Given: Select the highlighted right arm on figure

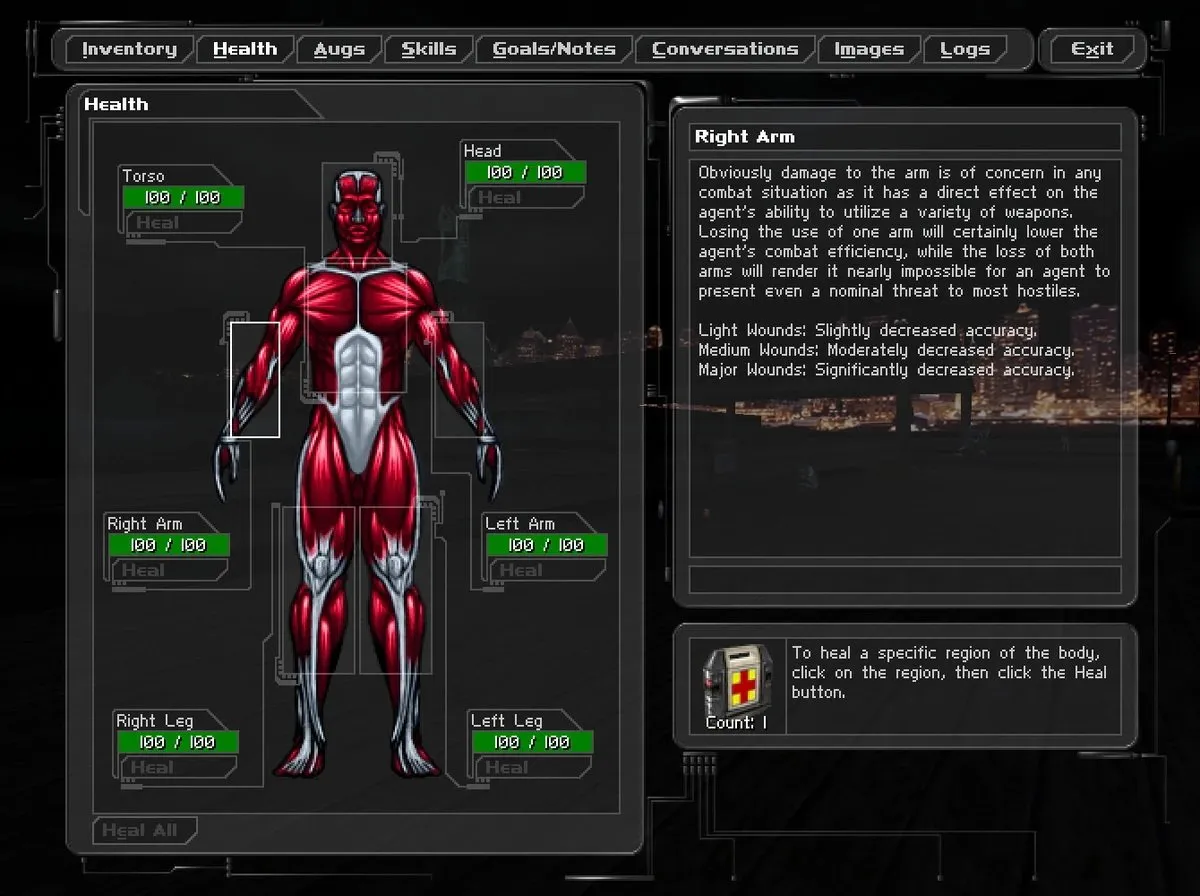Looking at the screenshot, I should 255,379.
